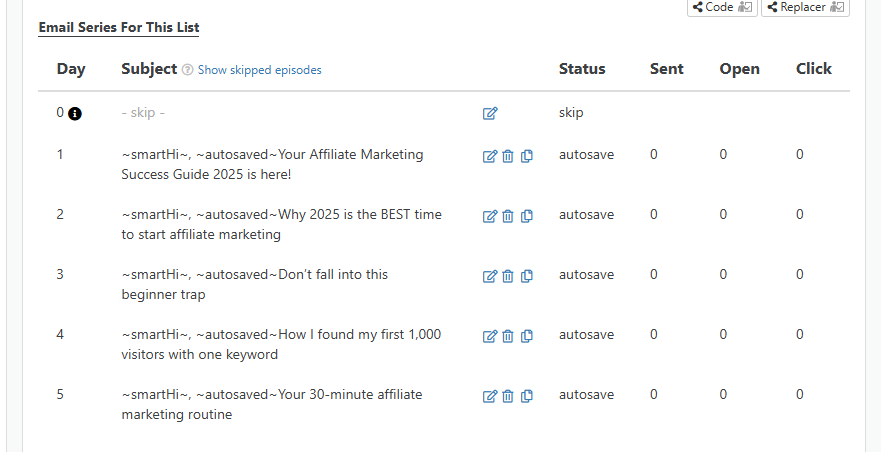Edit the day 5 30-minute routine email

tap(490, 396)
